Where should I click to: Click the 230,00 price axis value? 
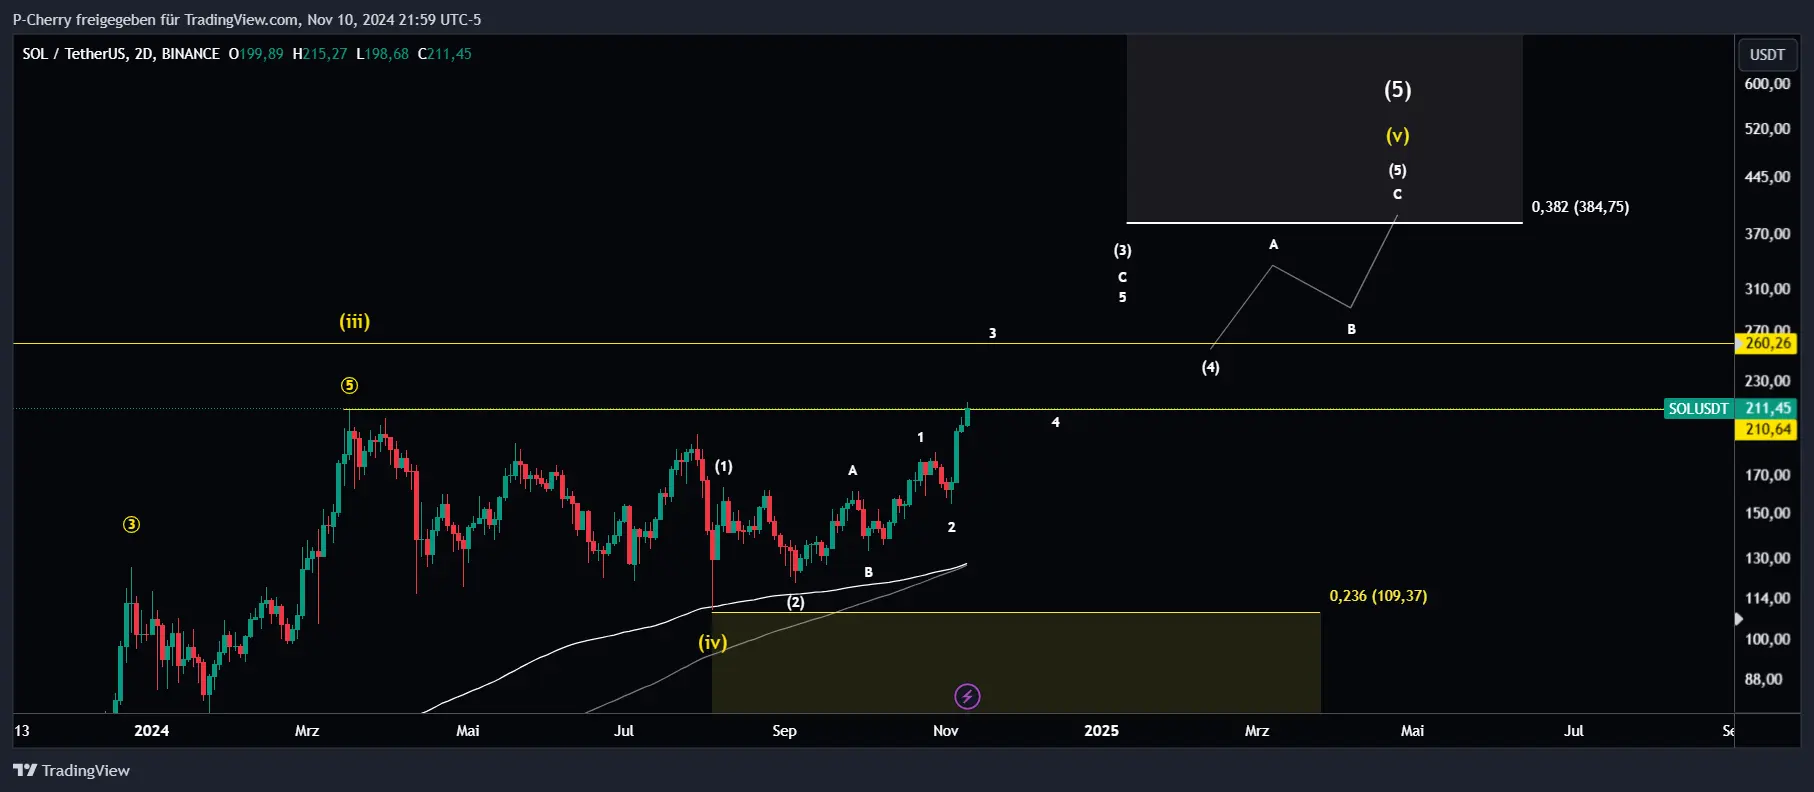click(x=1767, y=381)
